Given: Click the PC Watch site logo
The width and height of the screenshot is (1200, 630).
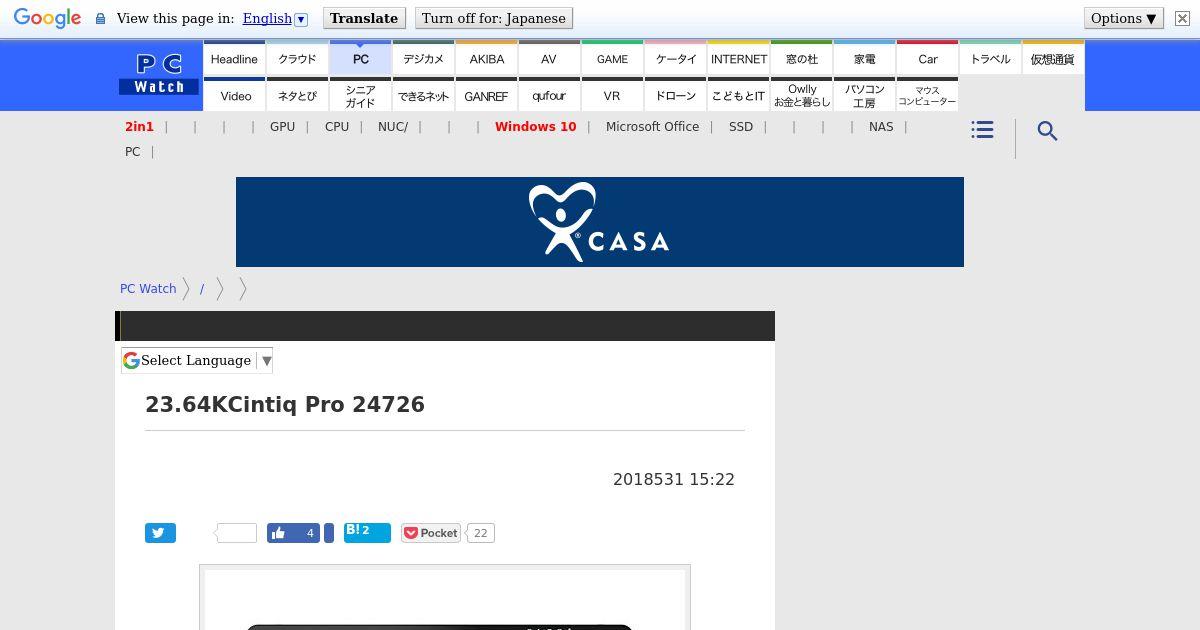Looking at the screenshot, I should tap(159, 74).
